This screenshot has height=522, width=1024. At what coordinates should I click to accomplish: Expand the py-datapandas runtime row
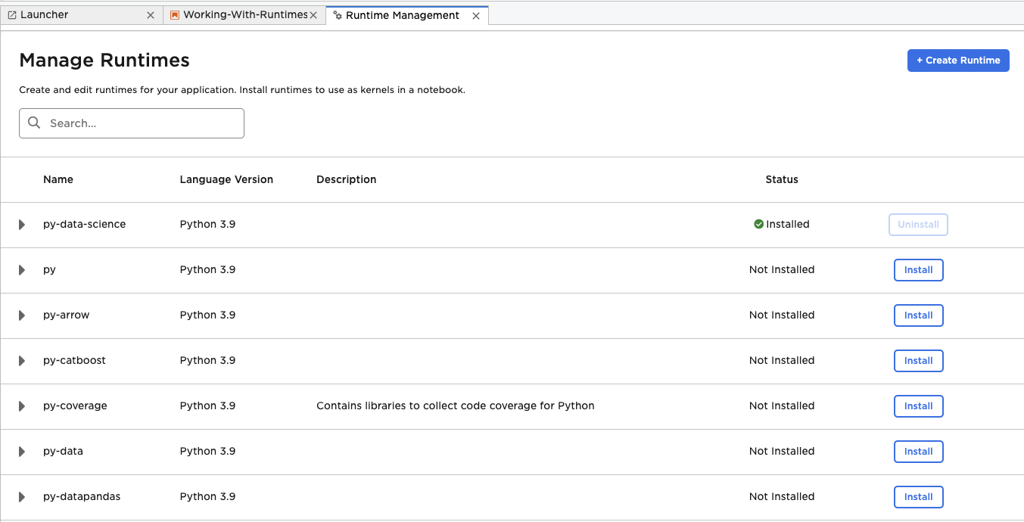tap(22, 497)
